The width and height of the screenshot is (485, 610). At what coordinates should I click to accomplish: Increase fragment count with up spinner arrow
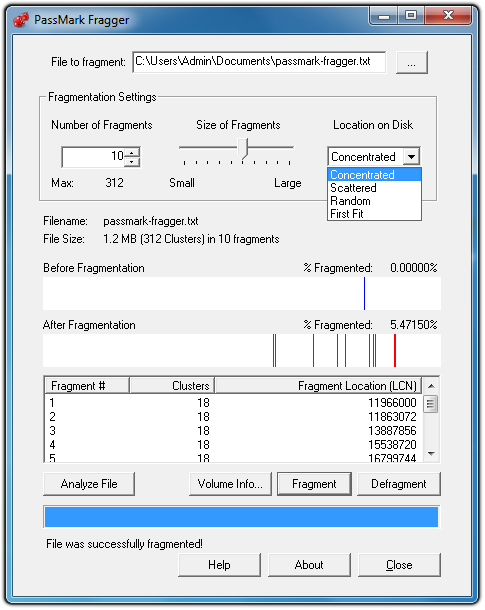pos(133,152)
